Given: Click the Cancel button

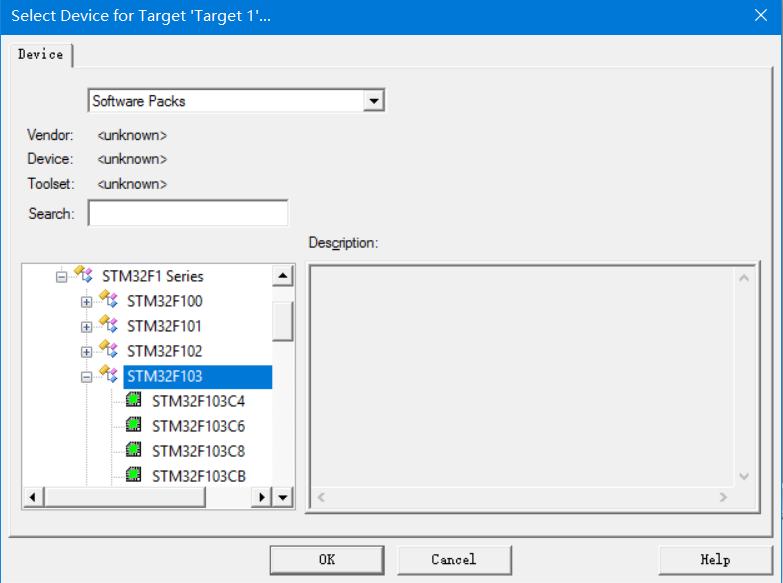Looking at the screenshot, I should [454, 560].
